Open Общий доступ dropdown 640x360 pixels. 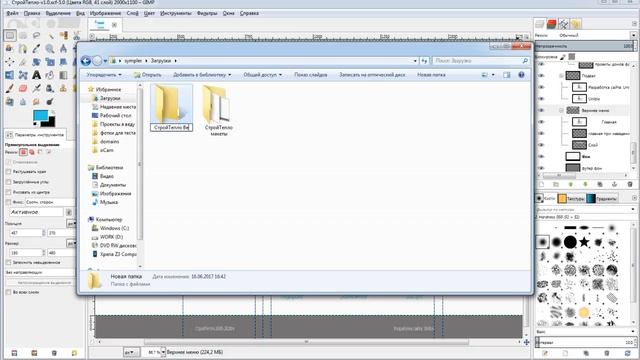point(262,75)
